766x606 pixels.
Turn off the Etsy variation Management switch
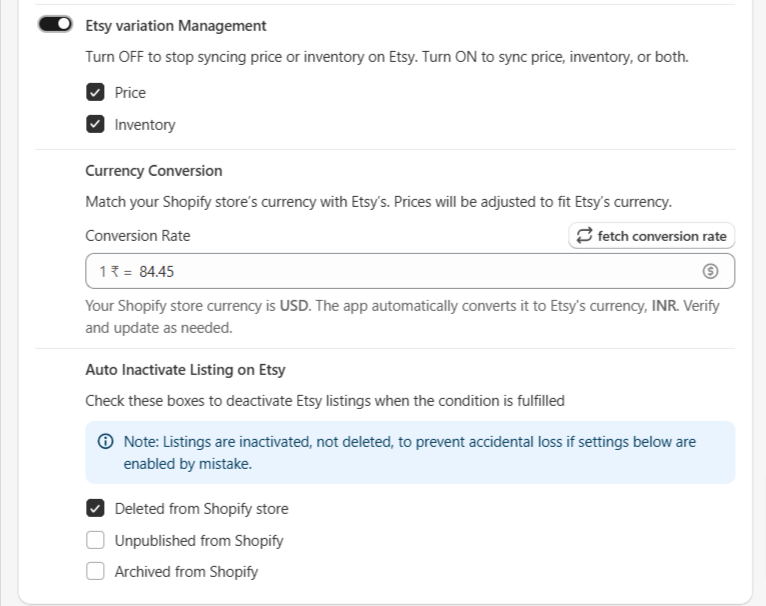tap(55, 24)
